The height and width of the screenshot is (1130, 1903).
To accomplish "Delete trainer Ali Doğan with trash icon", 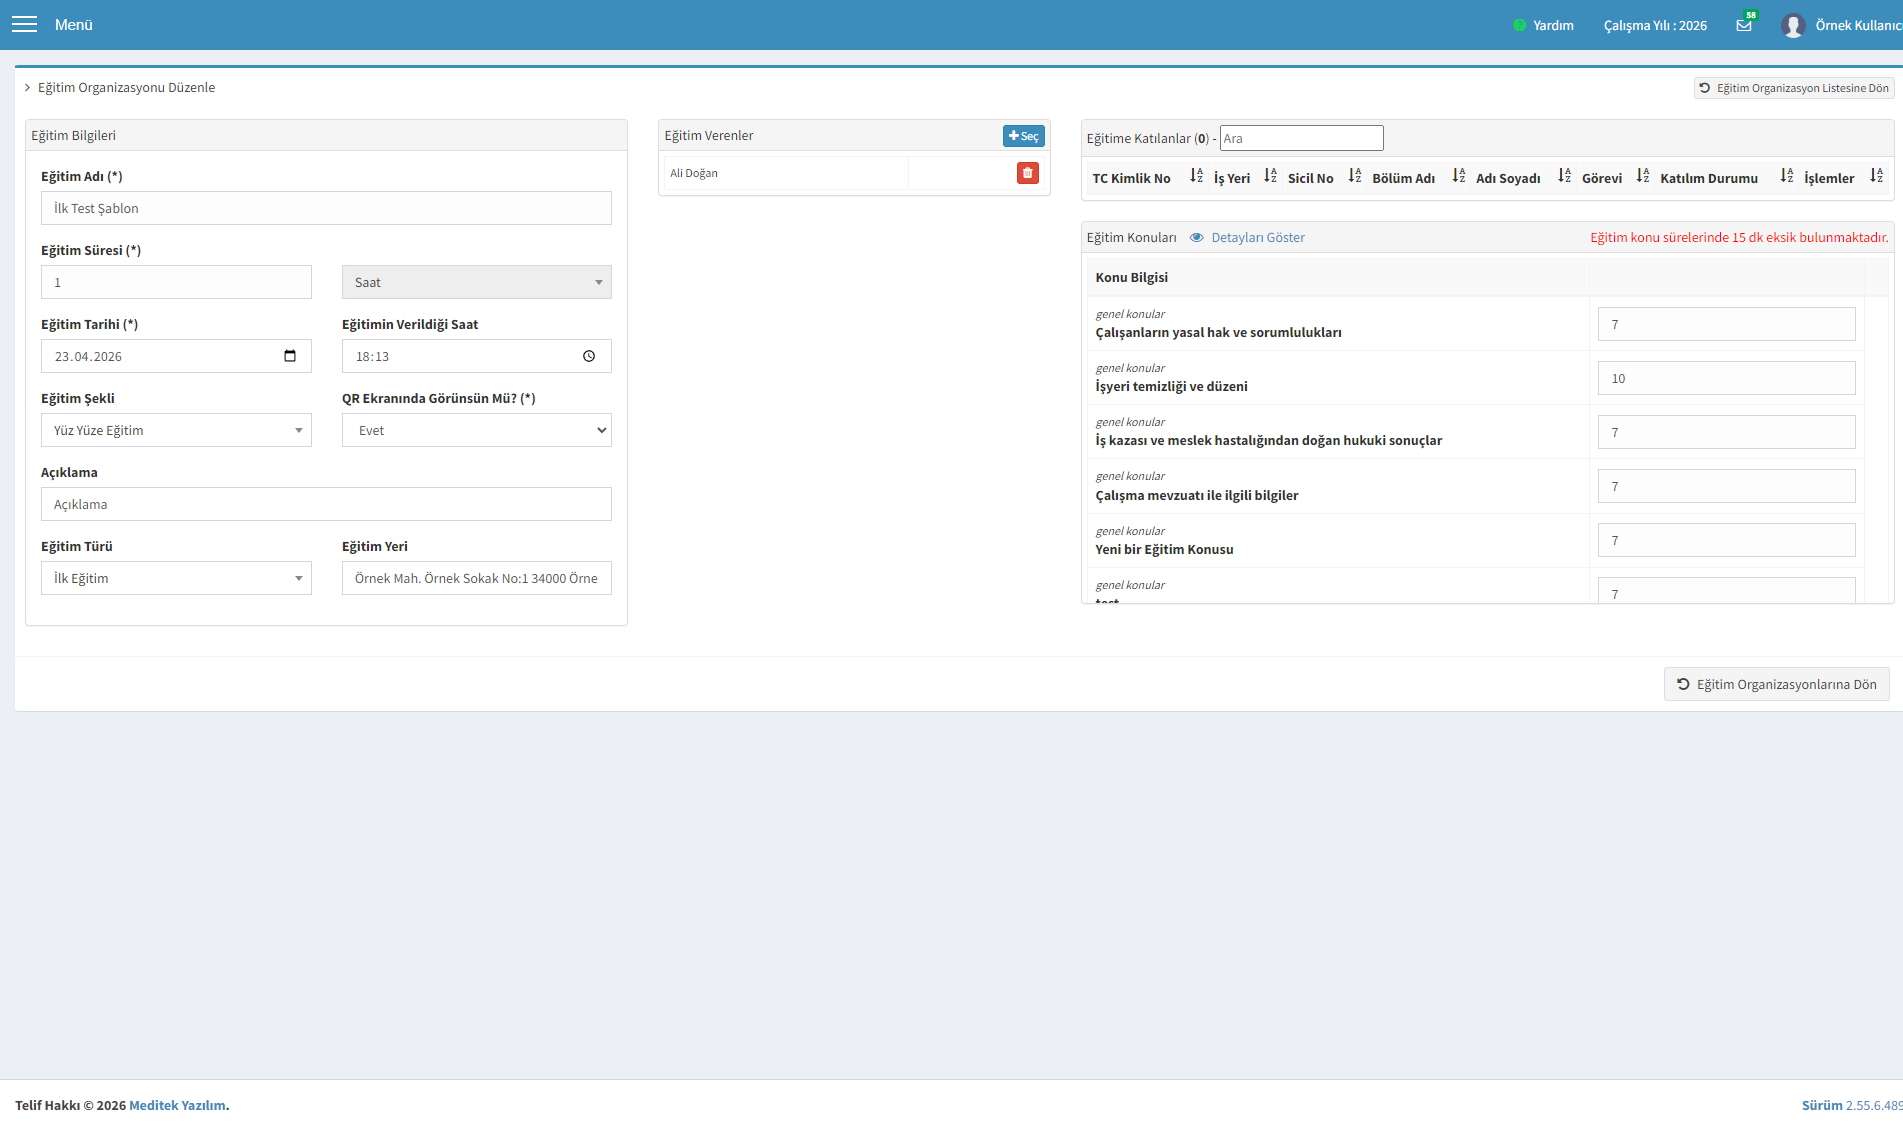I will click(1027, 173).
